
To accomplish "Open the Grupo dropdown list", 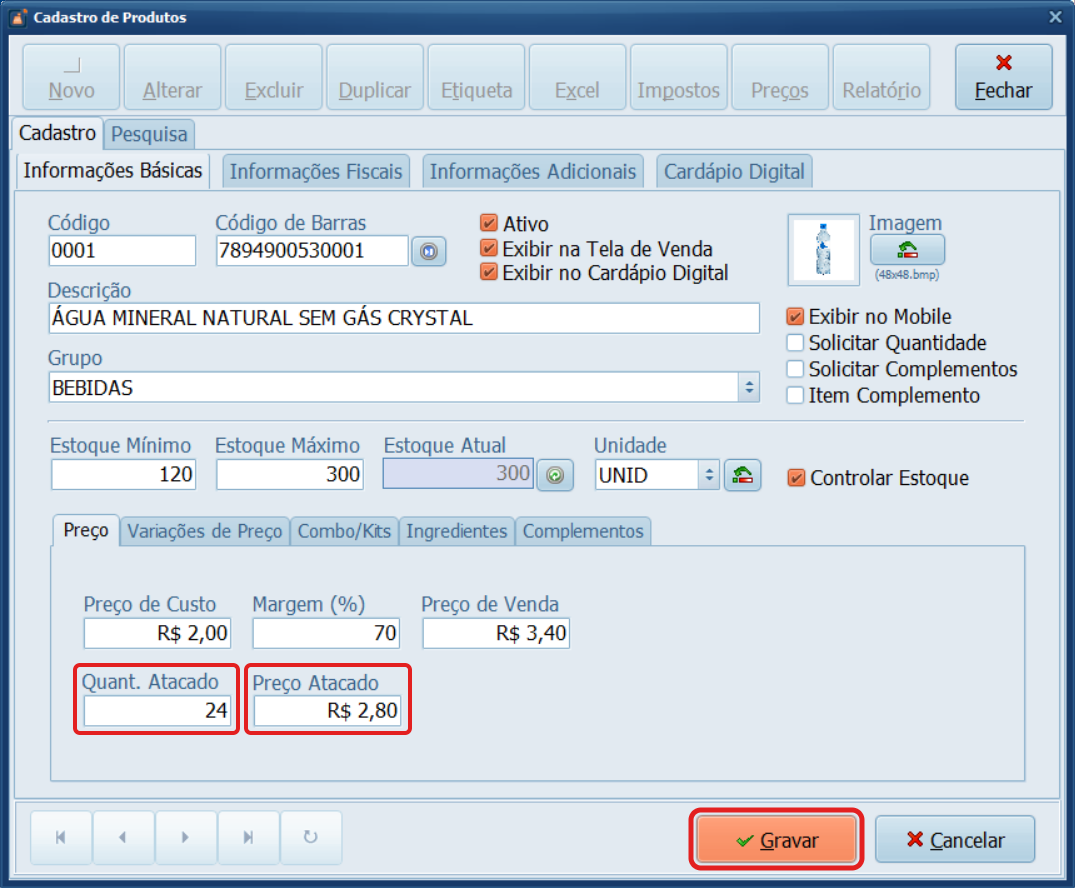I will click(x=748, y=387).
